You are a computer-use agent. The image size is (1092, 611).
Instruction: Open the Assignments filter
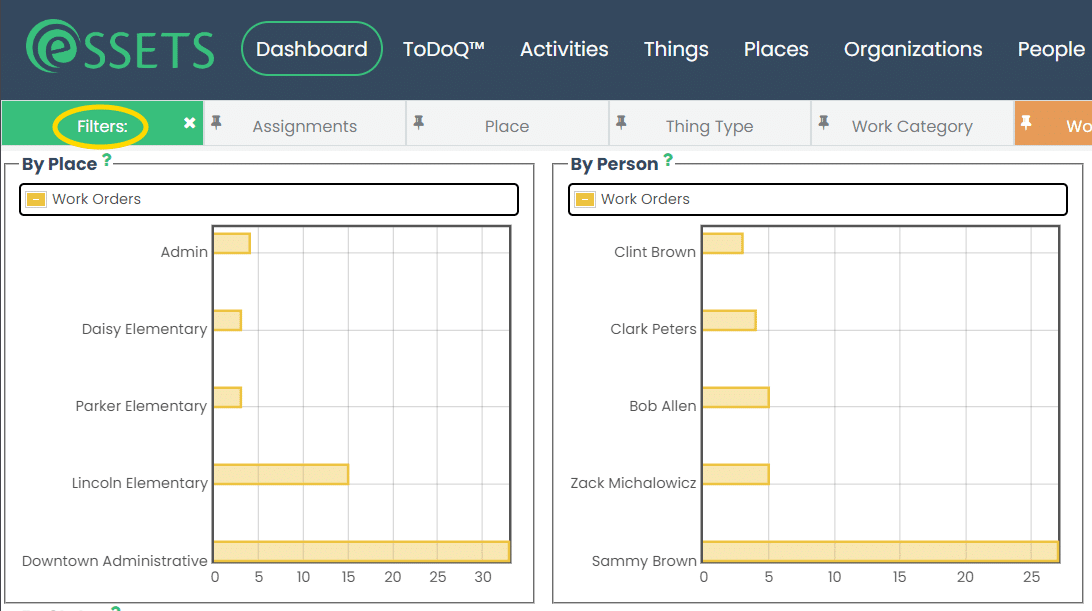pyautogui.click(x=304, y=126)
